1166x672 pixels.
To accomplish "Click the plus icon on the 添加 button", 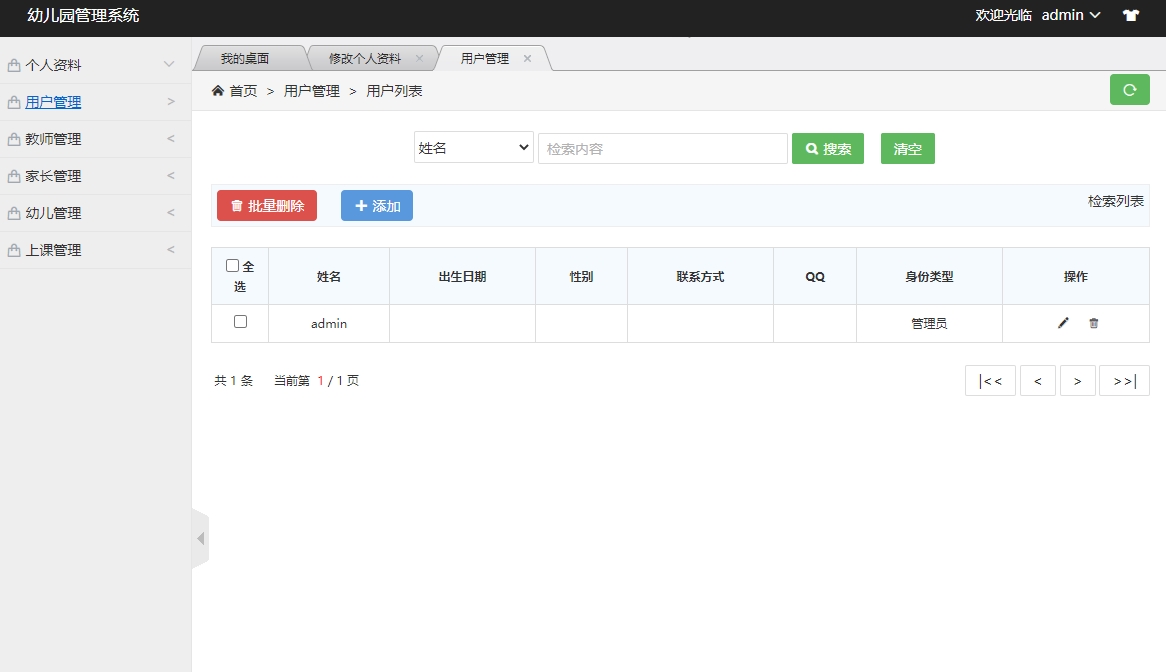I will (x=362, y=205).
